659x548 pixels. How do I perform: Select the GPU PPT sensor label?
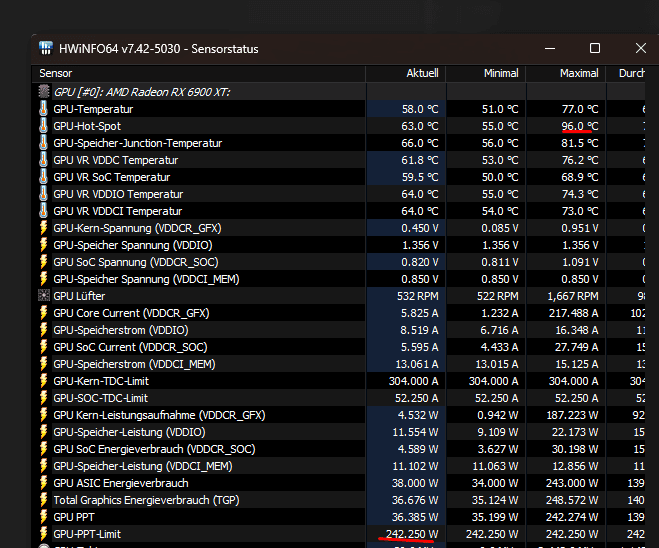click(74, 517)
